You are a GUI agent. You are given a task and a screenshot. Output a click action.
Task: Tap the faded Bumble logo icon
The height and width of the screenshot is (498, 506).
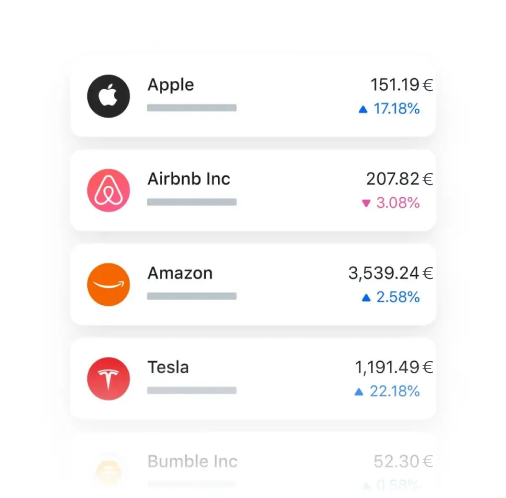(x=108, y=473)
